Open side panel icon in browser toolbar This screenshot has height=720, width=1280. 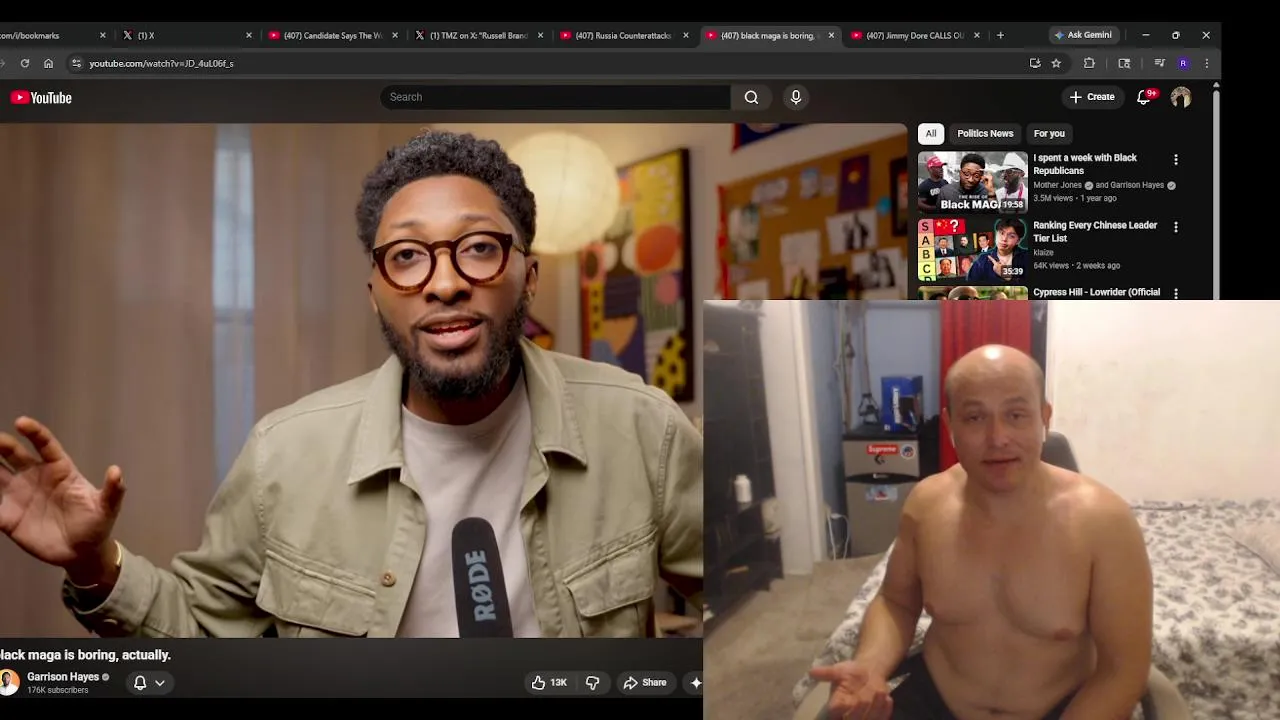click(1124, 63)
